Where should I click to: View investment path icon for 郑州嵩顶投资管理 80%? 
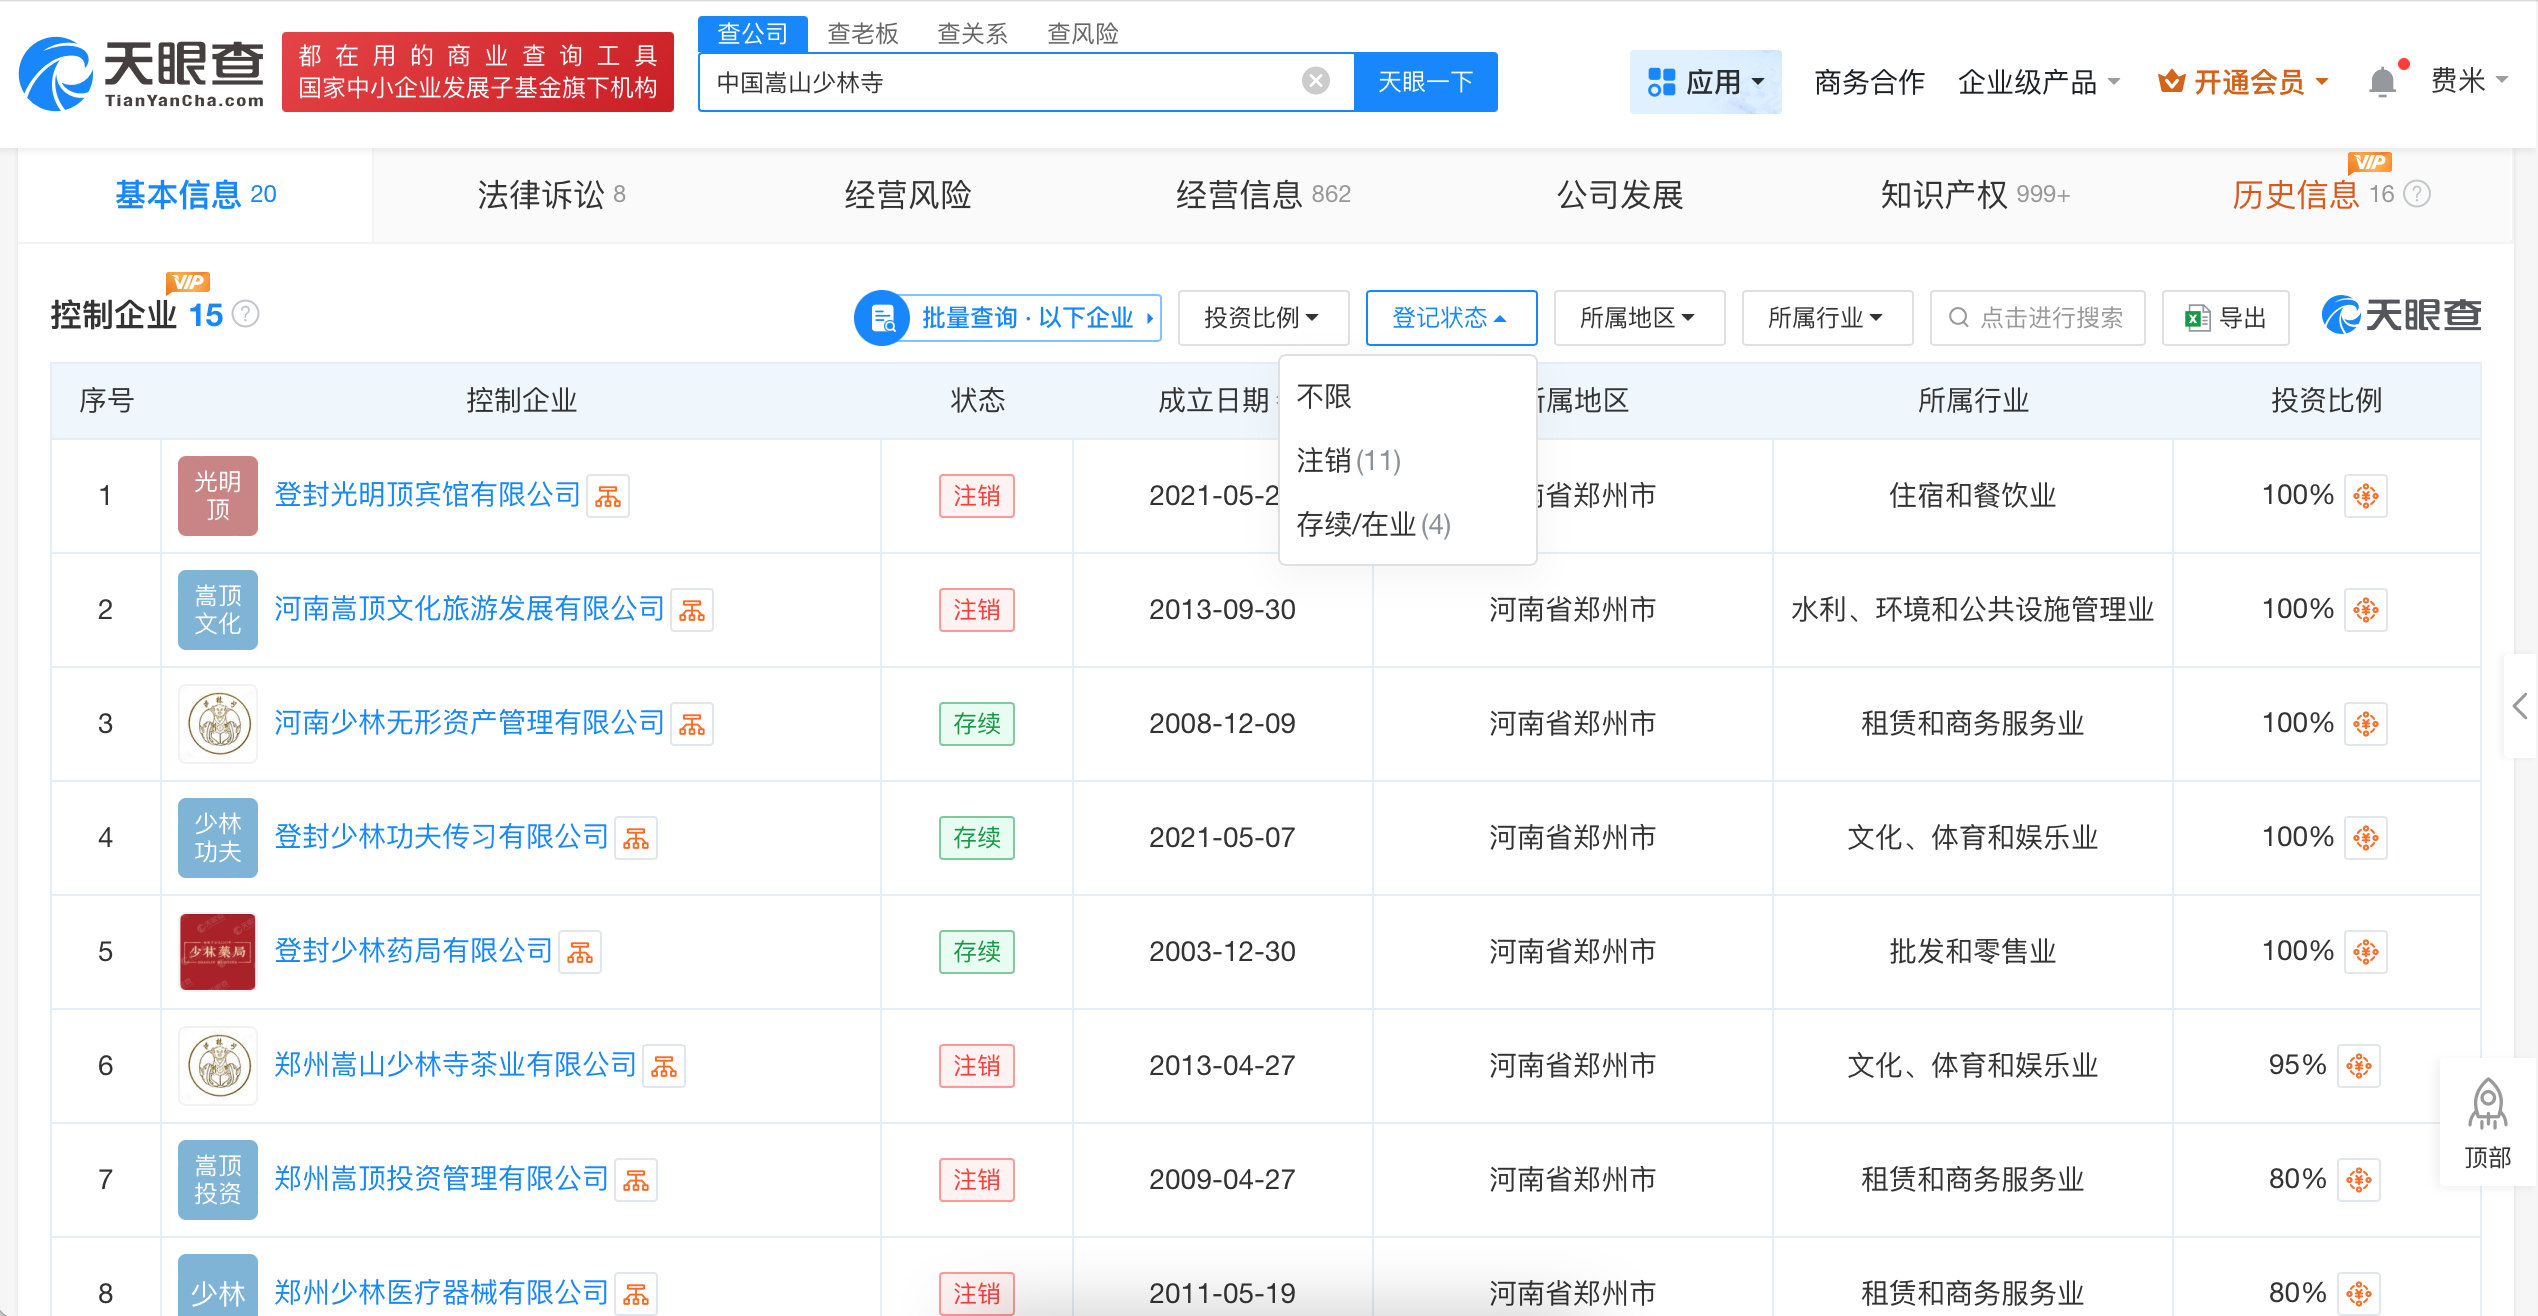[x=2359, y=1180]
